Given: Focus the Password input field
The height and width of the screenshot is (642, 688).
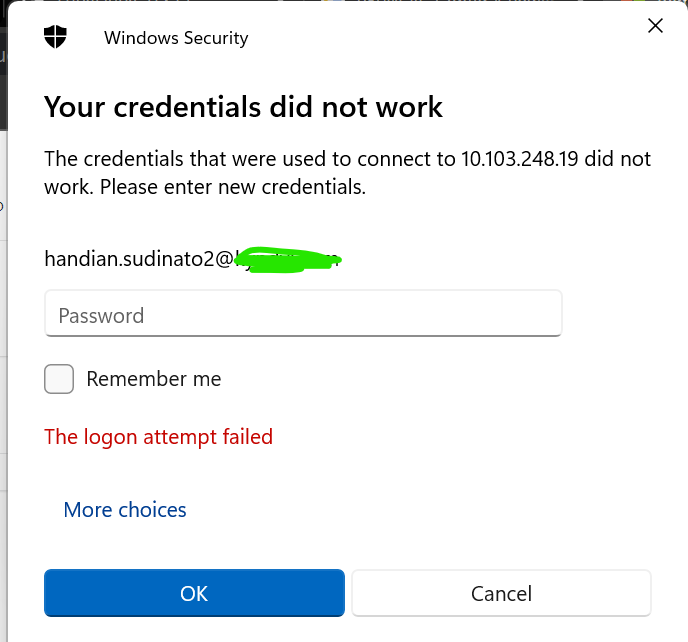Looking at the screenshot, I should tap(303, 313).
